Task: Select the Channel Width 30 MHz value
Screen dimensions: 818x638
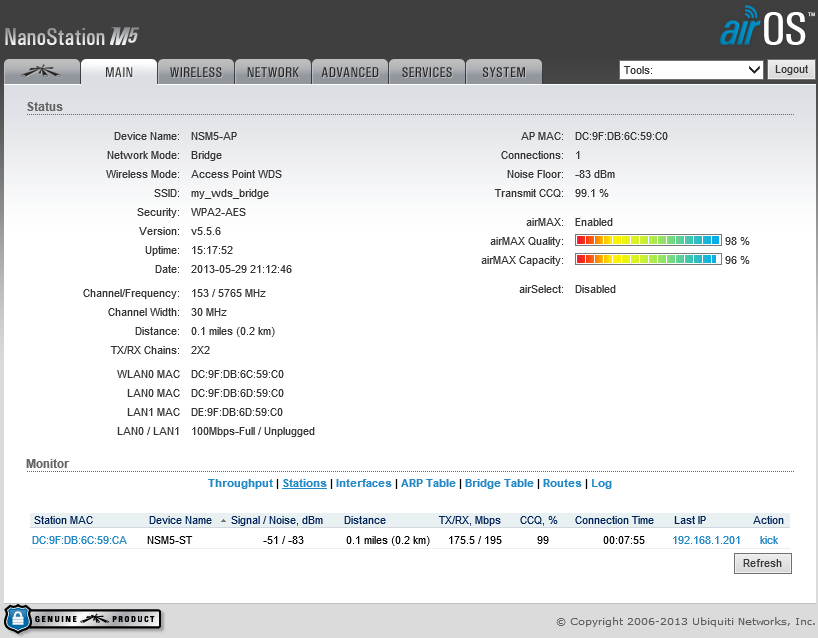Action: [x=209, y=312]
